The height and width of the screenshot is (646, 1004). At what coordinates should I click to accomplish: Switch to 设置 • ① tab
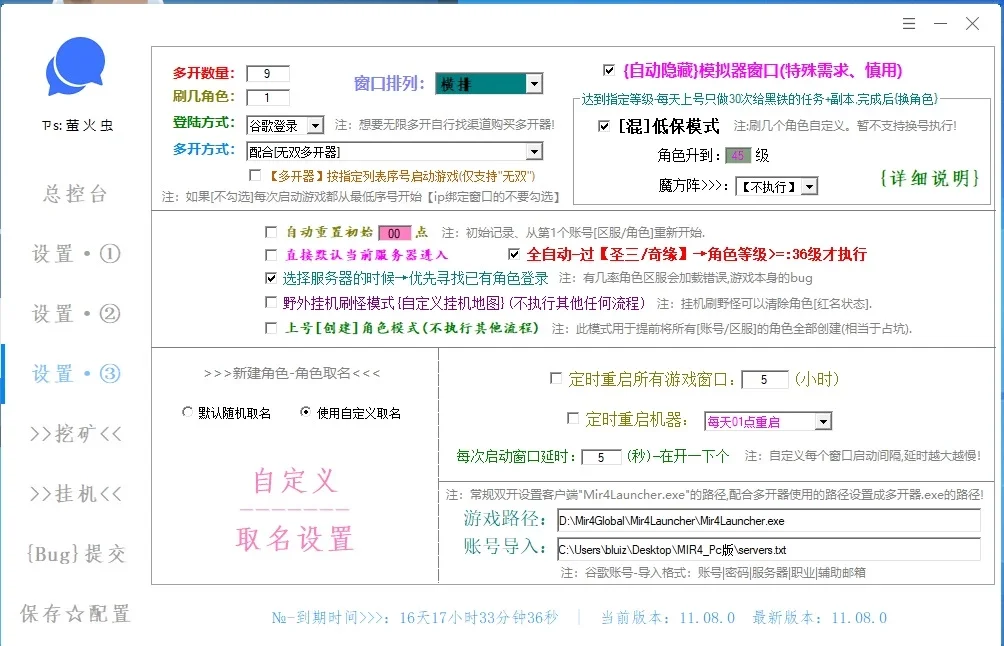76,254
